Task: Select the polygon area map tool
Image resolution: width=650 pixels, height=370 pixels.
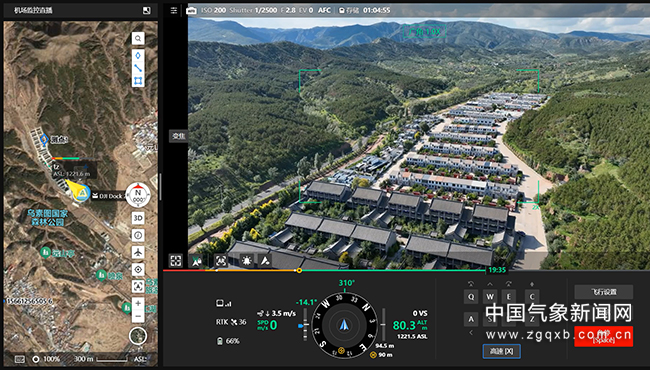Action: tap(138, 81)
